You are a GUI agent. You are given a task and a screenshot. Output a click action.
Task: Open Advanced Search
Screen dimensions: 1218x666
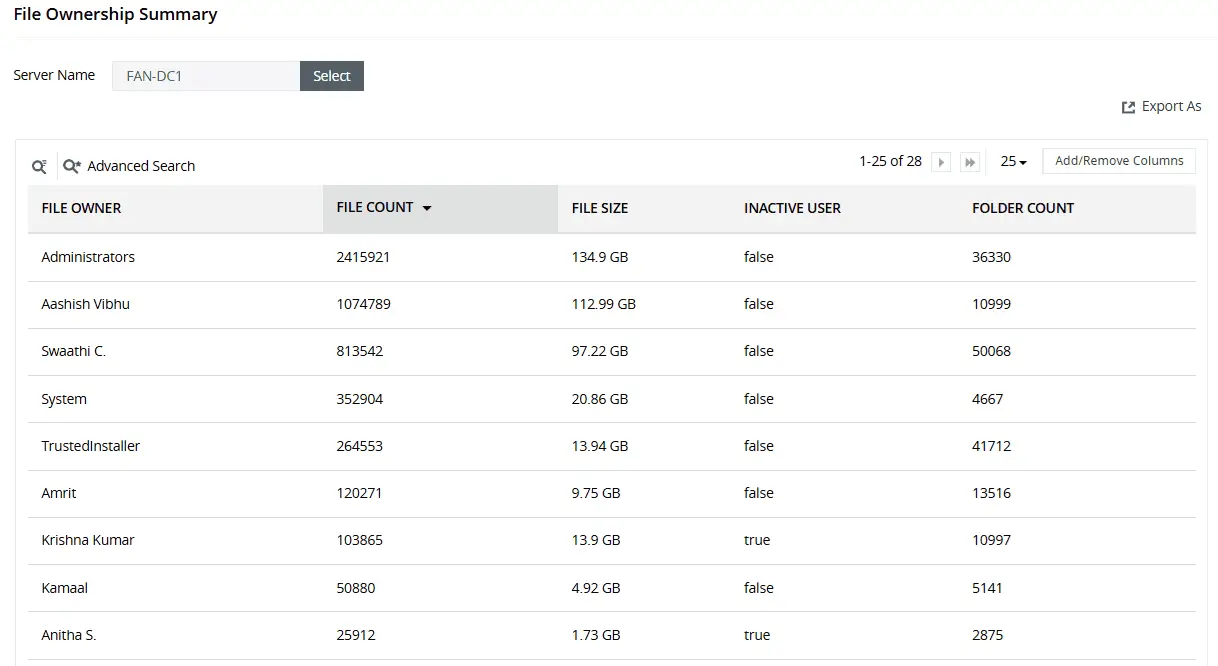pos(129,166)
